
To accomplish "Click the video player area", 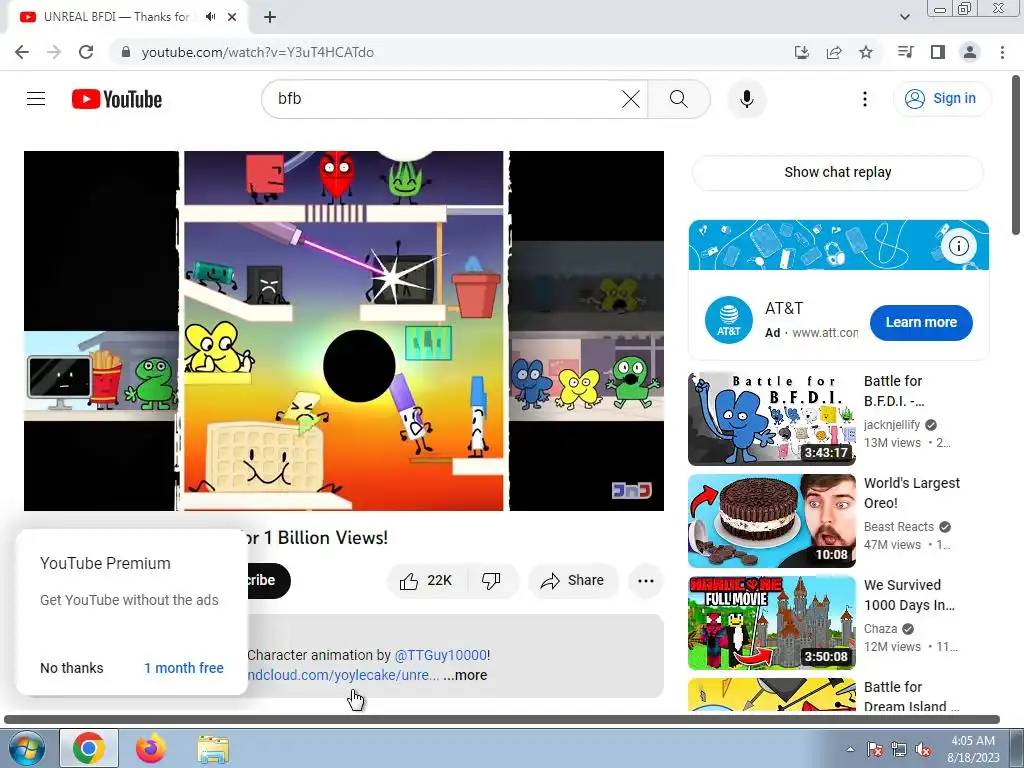I will coord(344,331).
